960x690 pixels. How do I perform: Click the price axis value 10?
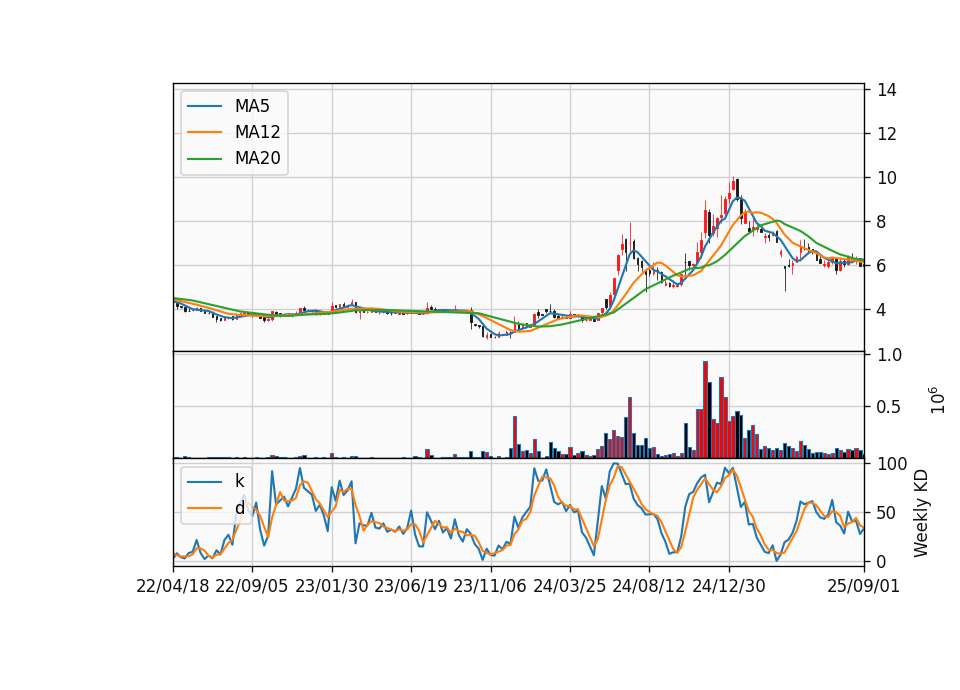(x=887, y=178)
